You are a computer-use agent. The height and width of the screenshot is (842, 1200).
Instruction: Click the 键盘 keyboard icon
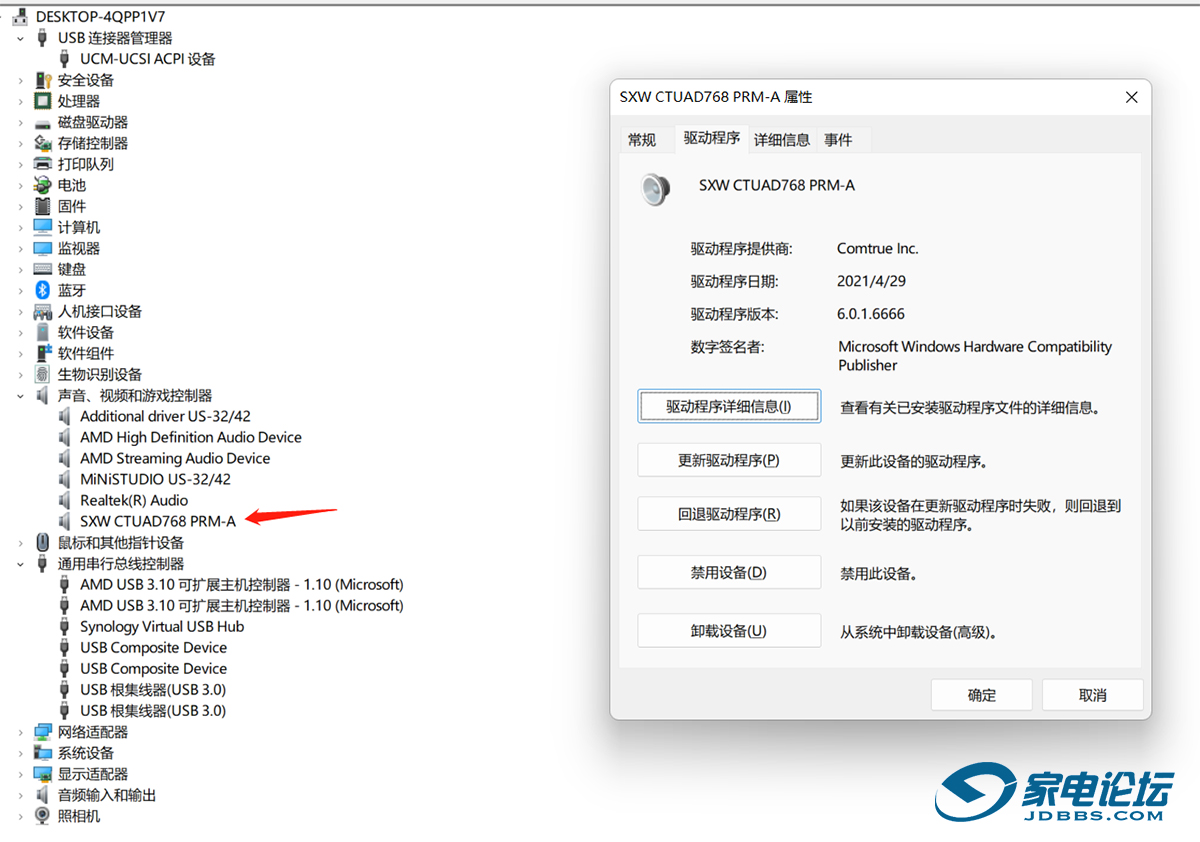[x=42, y=269]
